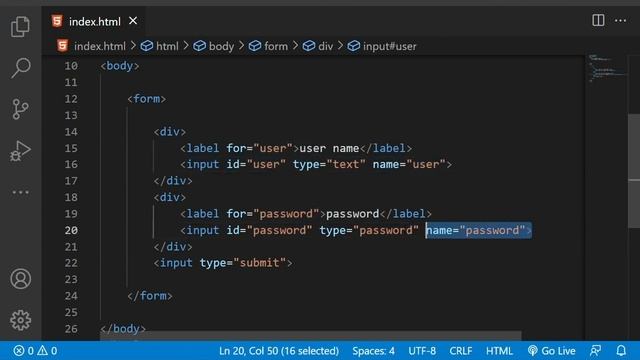
Task: Change indentation via Spaces: 4
Action: click(x=373, y=351)
